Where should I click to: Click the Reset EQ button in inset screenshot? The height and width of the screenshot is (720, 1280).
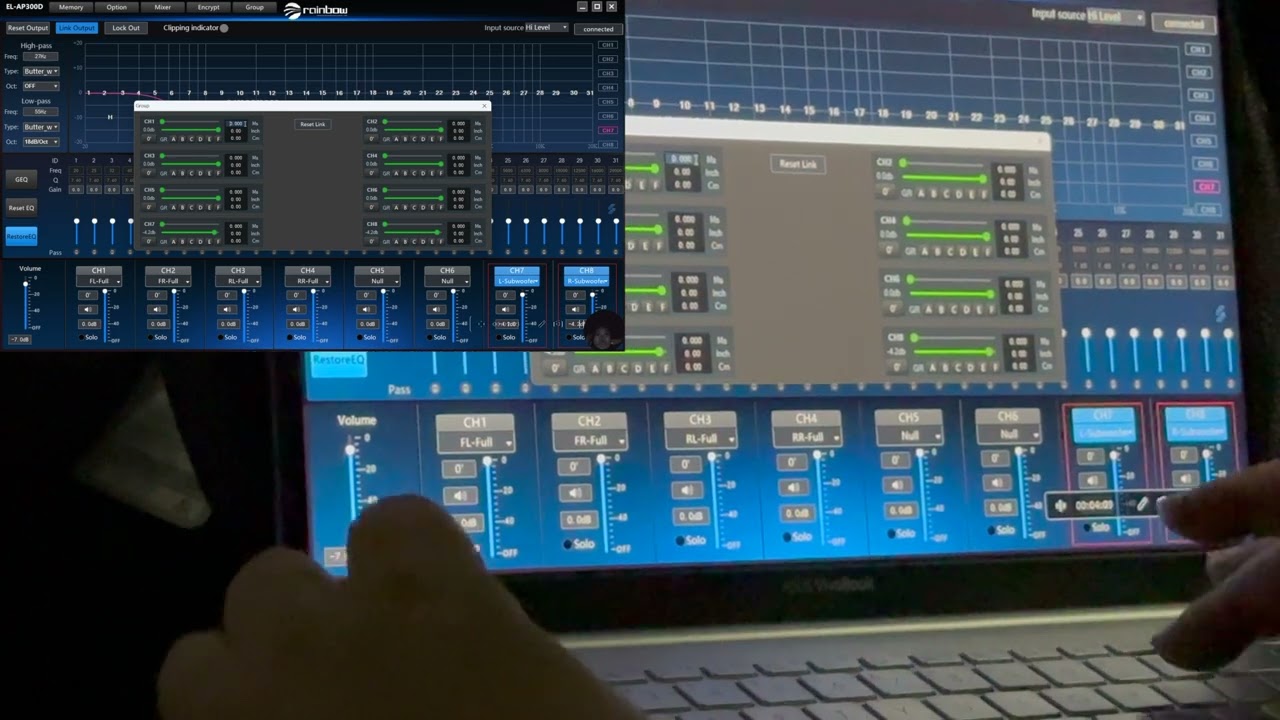coord(21,208)
